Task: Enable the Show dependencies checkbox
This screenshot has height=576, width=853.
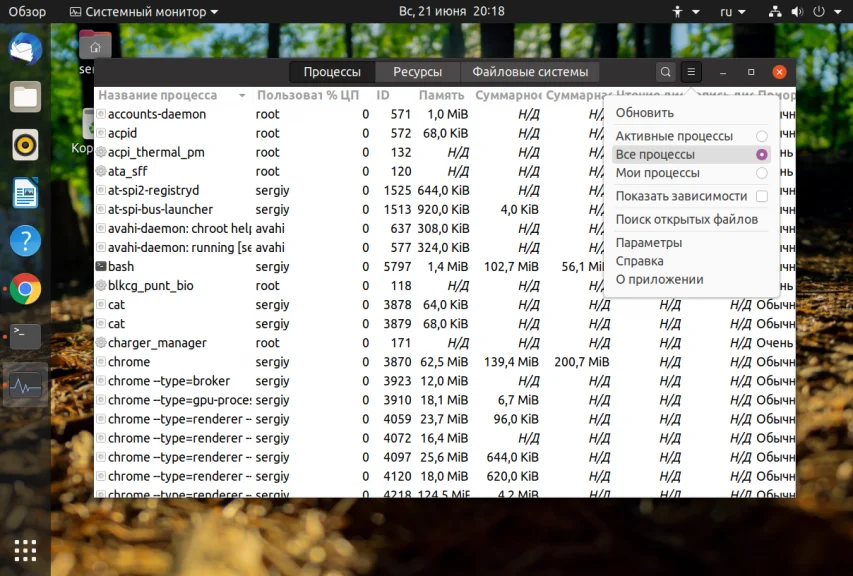Action: pos(762,196)
